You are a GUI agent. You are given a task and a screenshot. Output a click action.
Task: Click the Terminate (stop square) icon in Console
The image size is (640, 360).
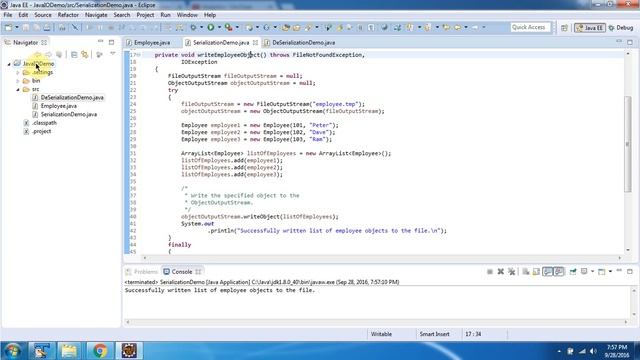coord(490,271)
